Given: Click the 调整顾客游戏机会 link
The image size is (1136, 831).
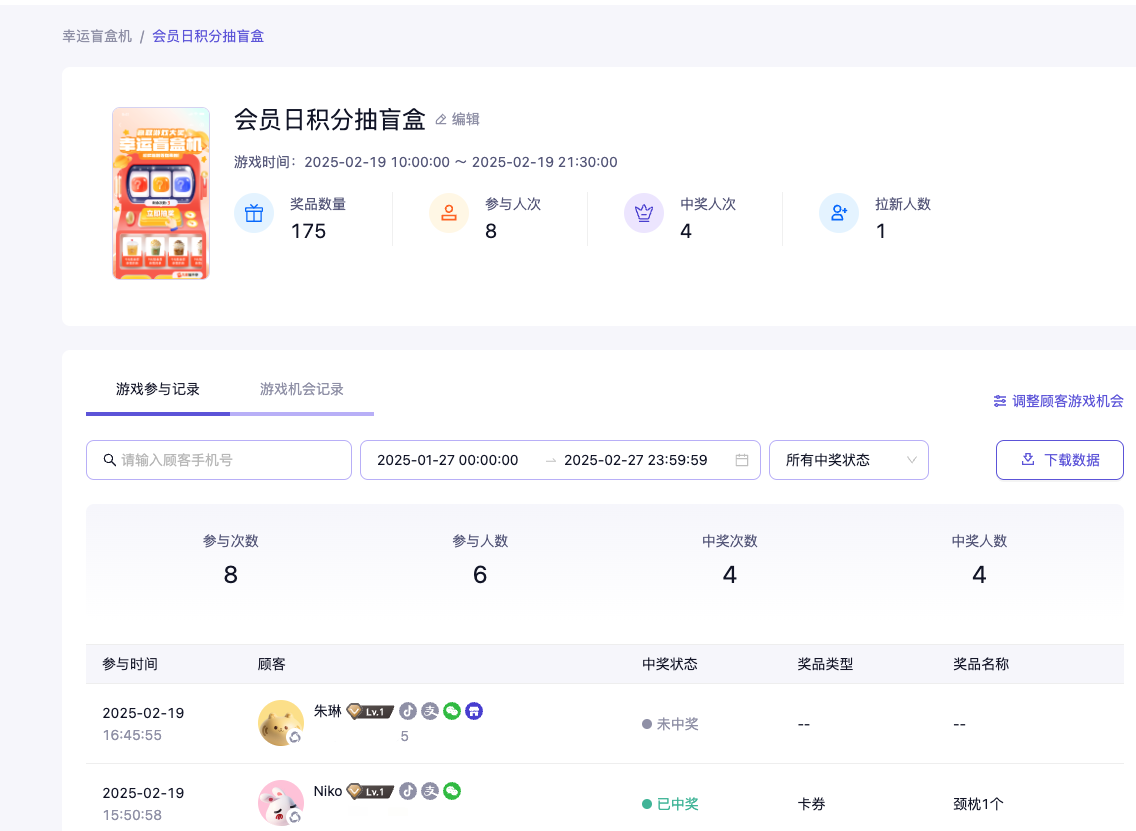Looking at the screenshot, I should point(1058,401).
